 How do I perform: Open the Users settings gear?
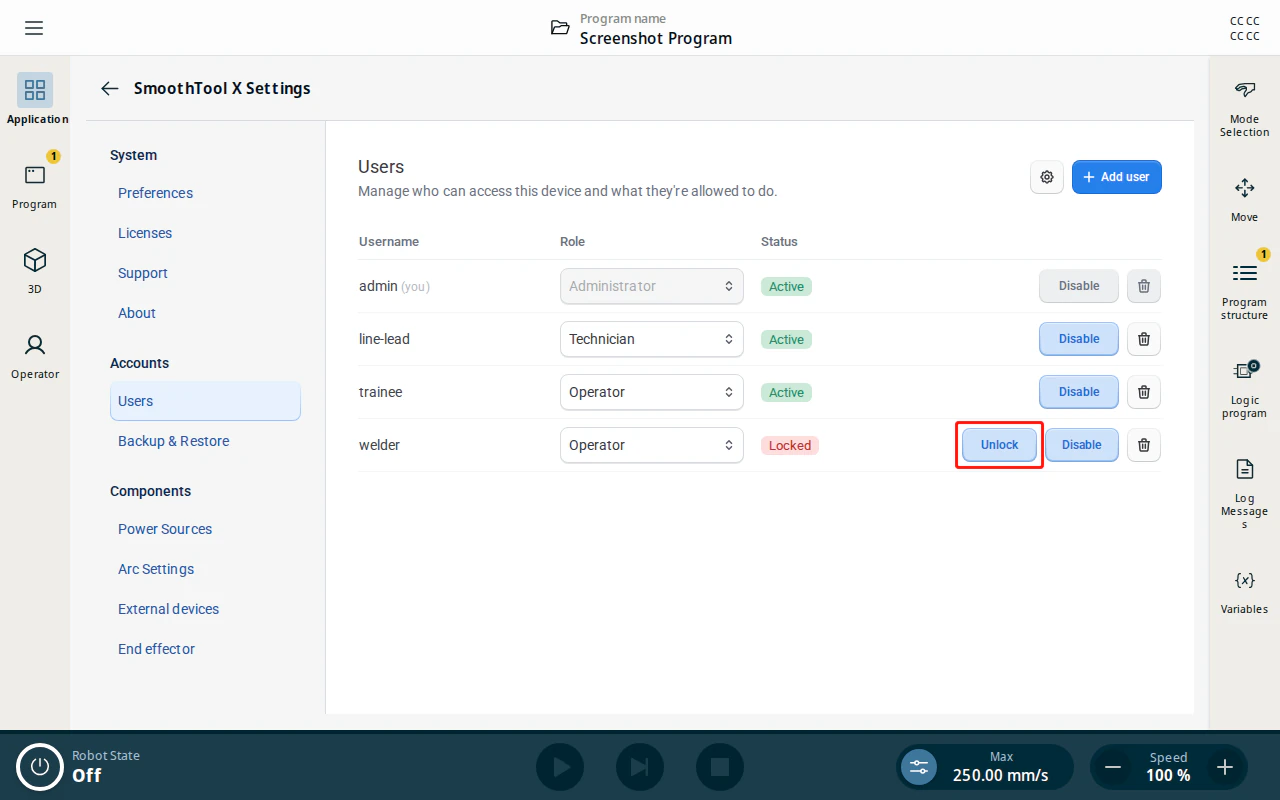(x=1047, y=177)
